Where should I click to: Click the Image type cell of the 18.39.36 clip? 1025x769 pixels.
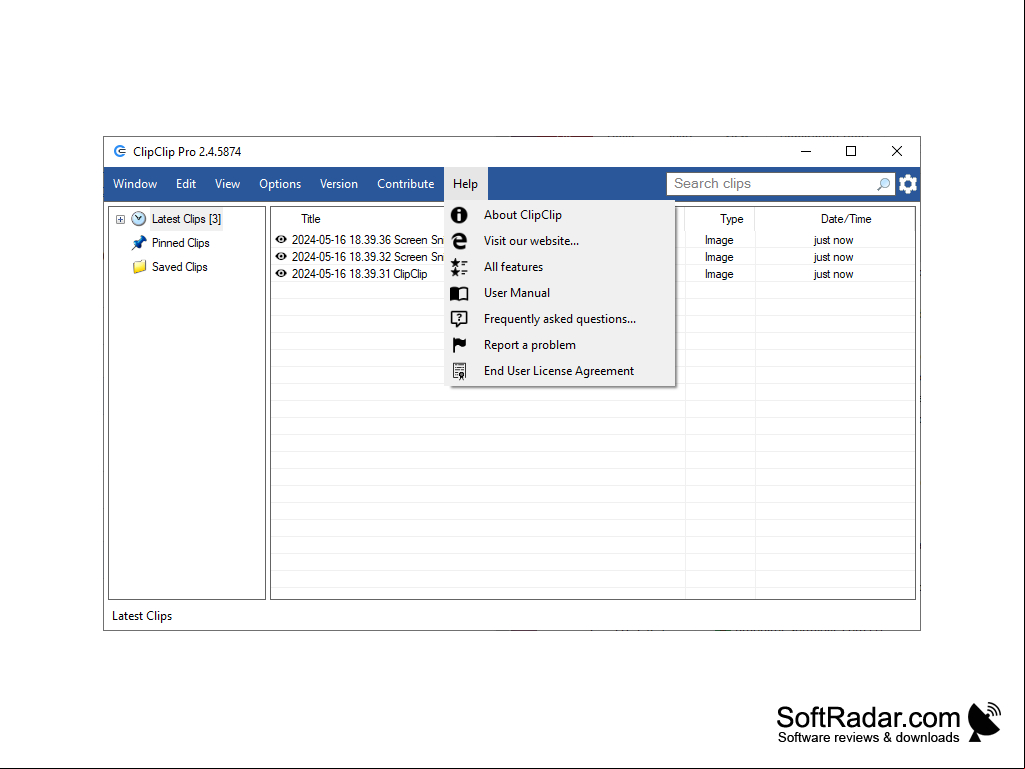719,240
